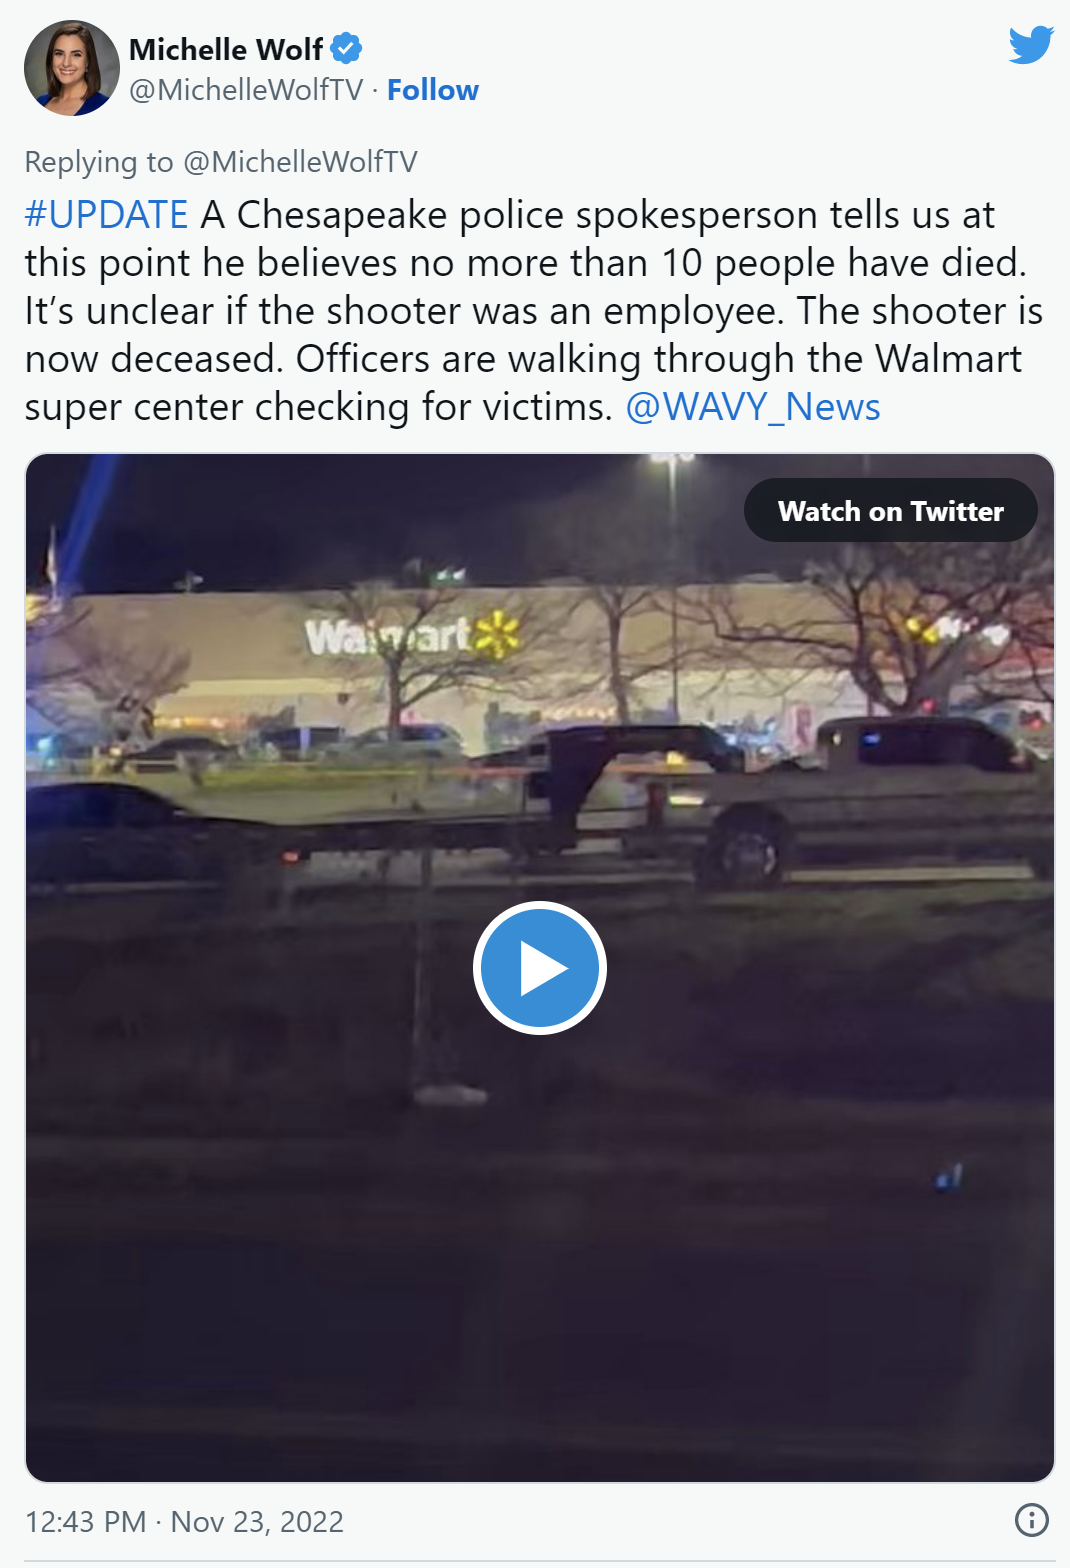This screenshot has height=1568, width=1070.
Task: Open the Michelle Wolf display name
Action: [x=226, y=49]
